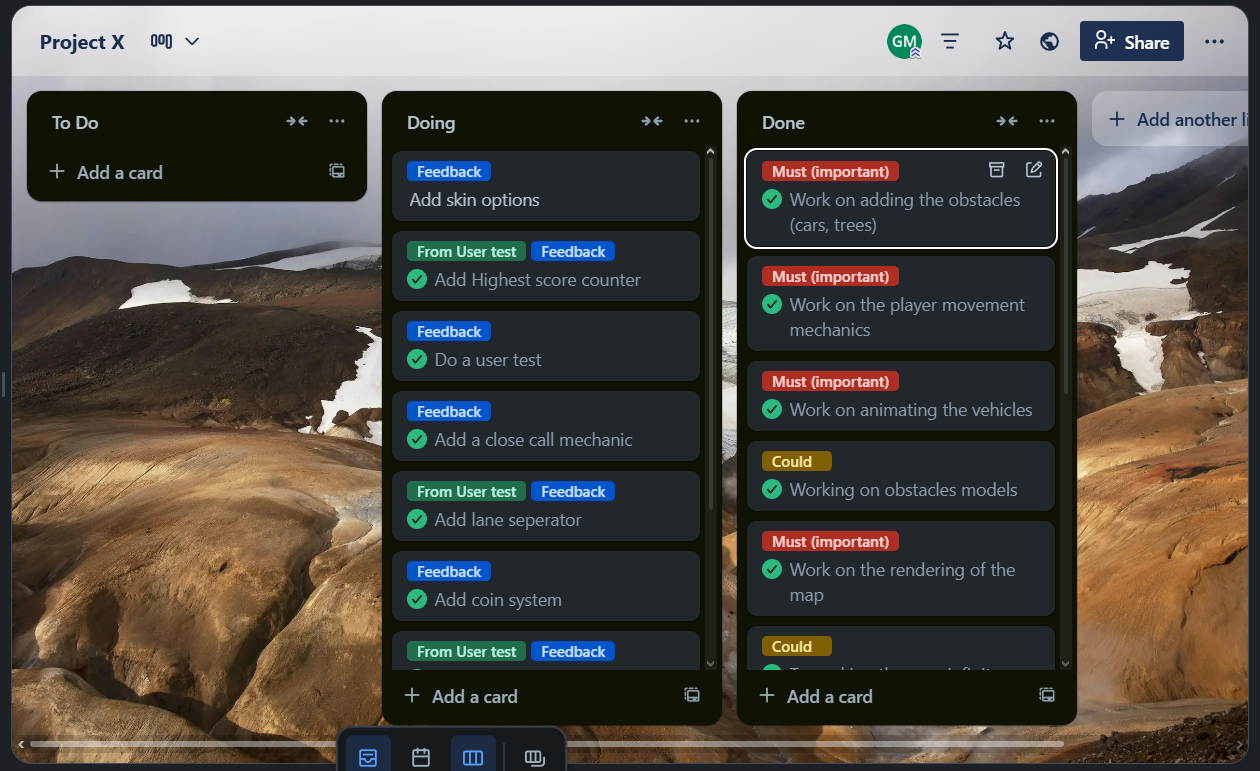Image resolution: width=1260 pixels, height=771 pixels.
Task: Open the inbox tab in bottom bar
Action: [x=368, y=757]
